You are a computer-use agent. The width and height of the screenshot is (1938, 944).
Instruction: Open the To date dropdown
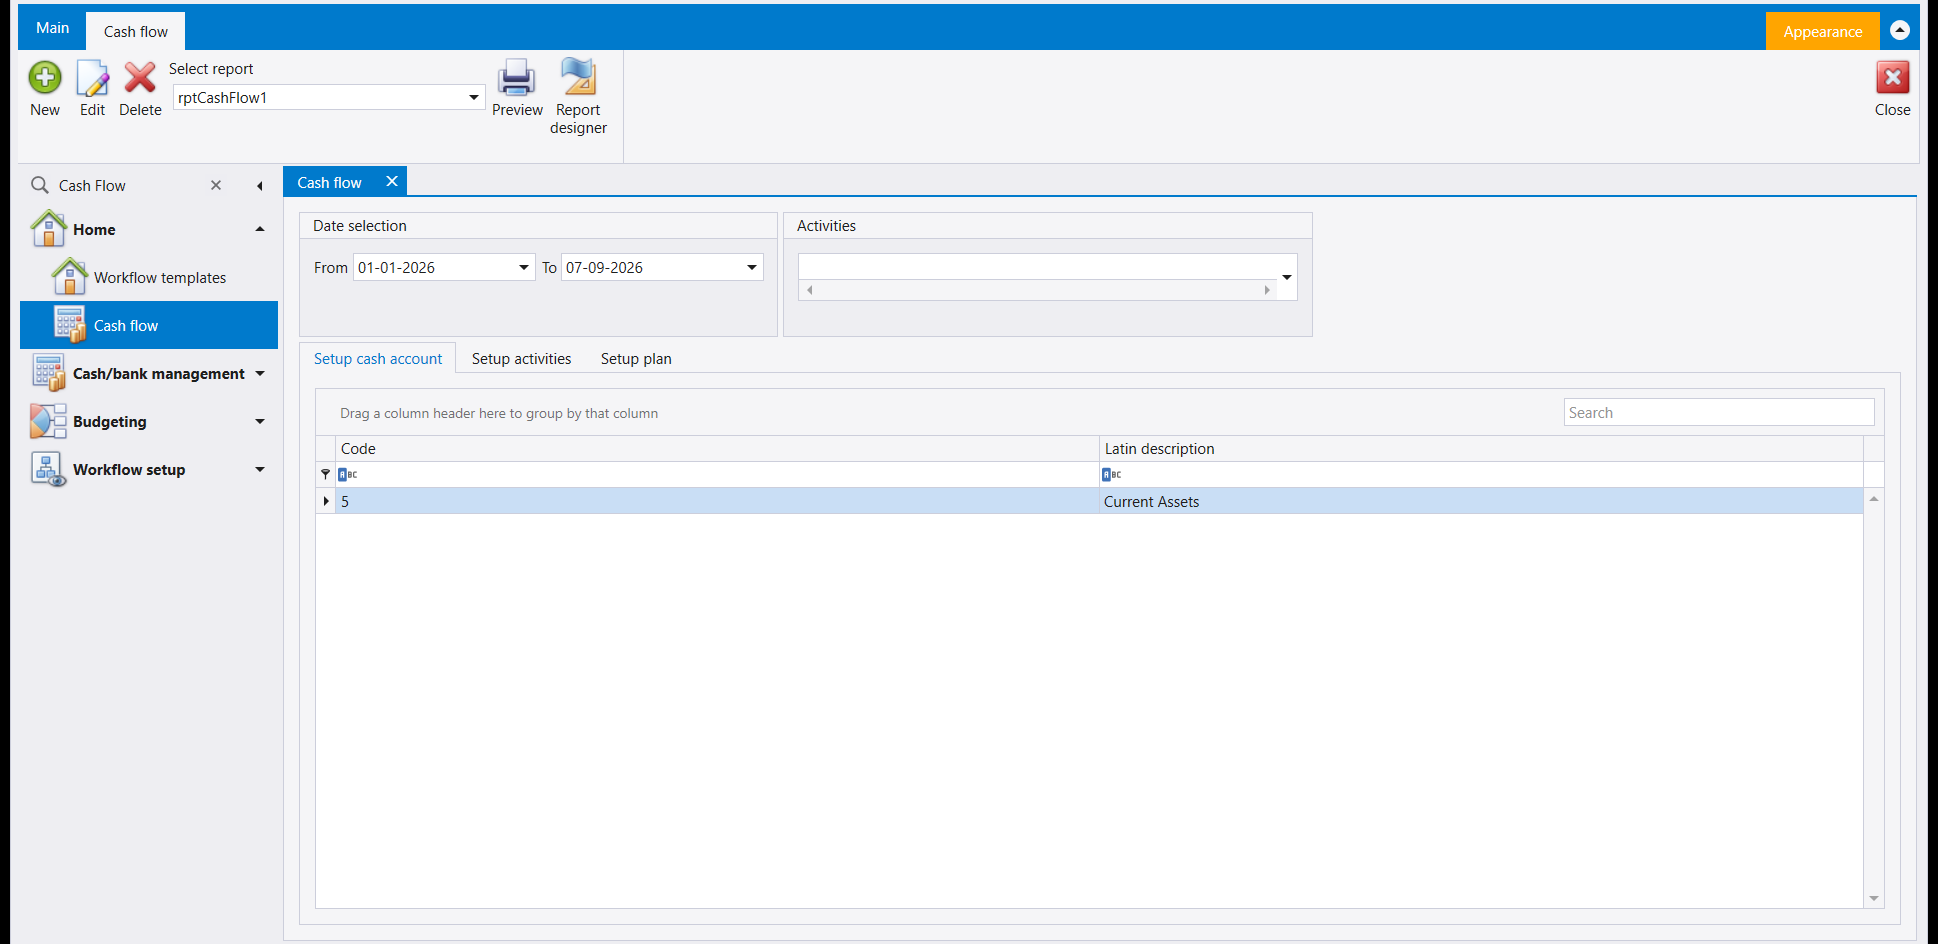coord(752,267)
